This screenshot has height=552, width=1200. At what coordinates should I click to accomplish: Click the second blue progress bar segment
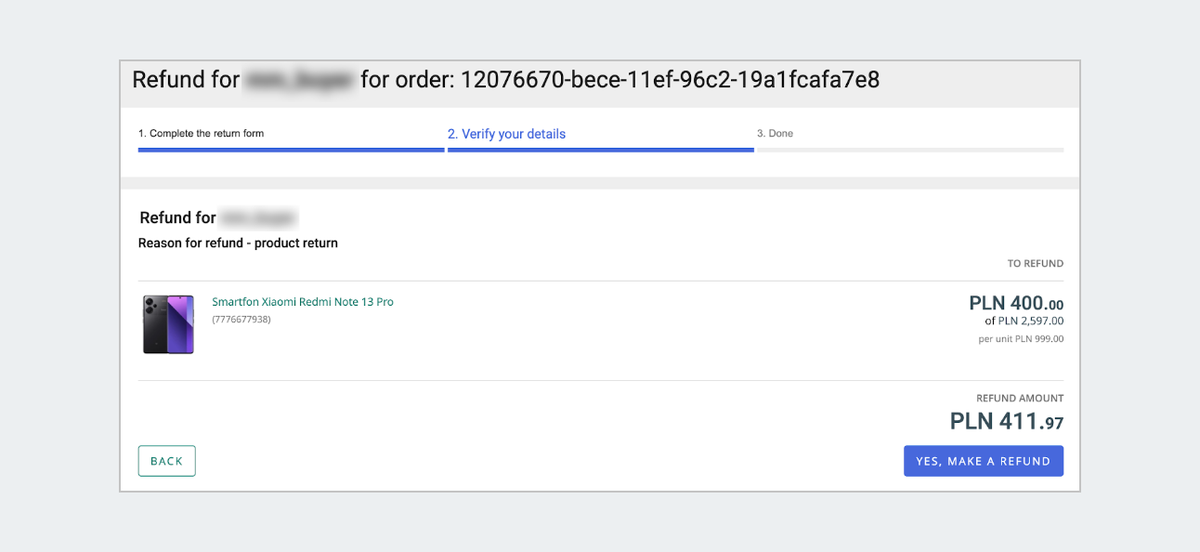click(x=600, y=150)
